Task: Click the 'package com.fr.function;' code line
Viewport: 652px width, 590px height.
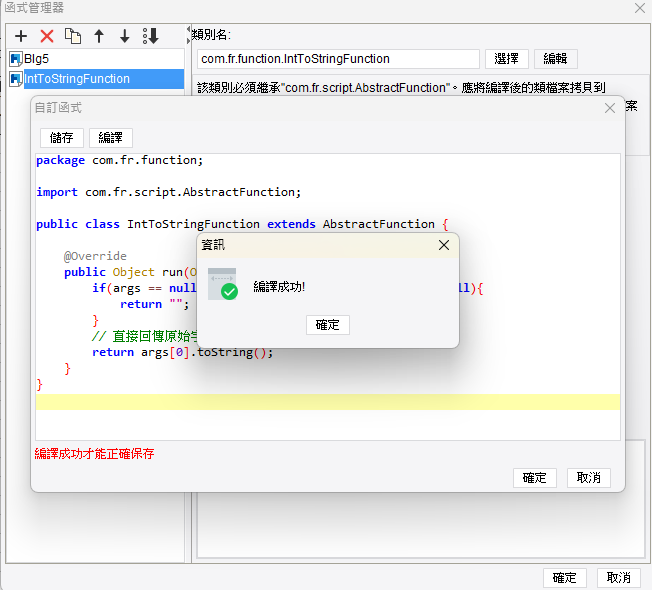Action: pos(120,160)
